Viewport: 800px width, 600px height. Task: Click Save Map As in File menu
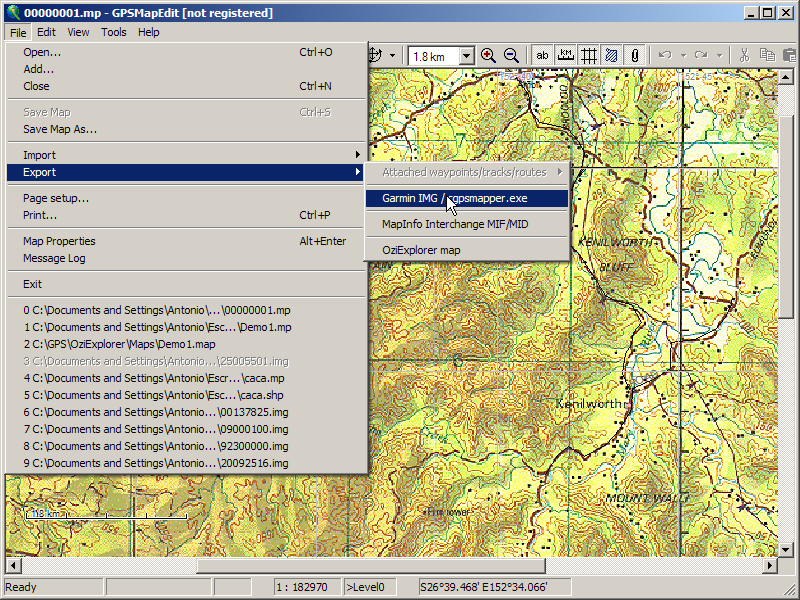(60, 129)
